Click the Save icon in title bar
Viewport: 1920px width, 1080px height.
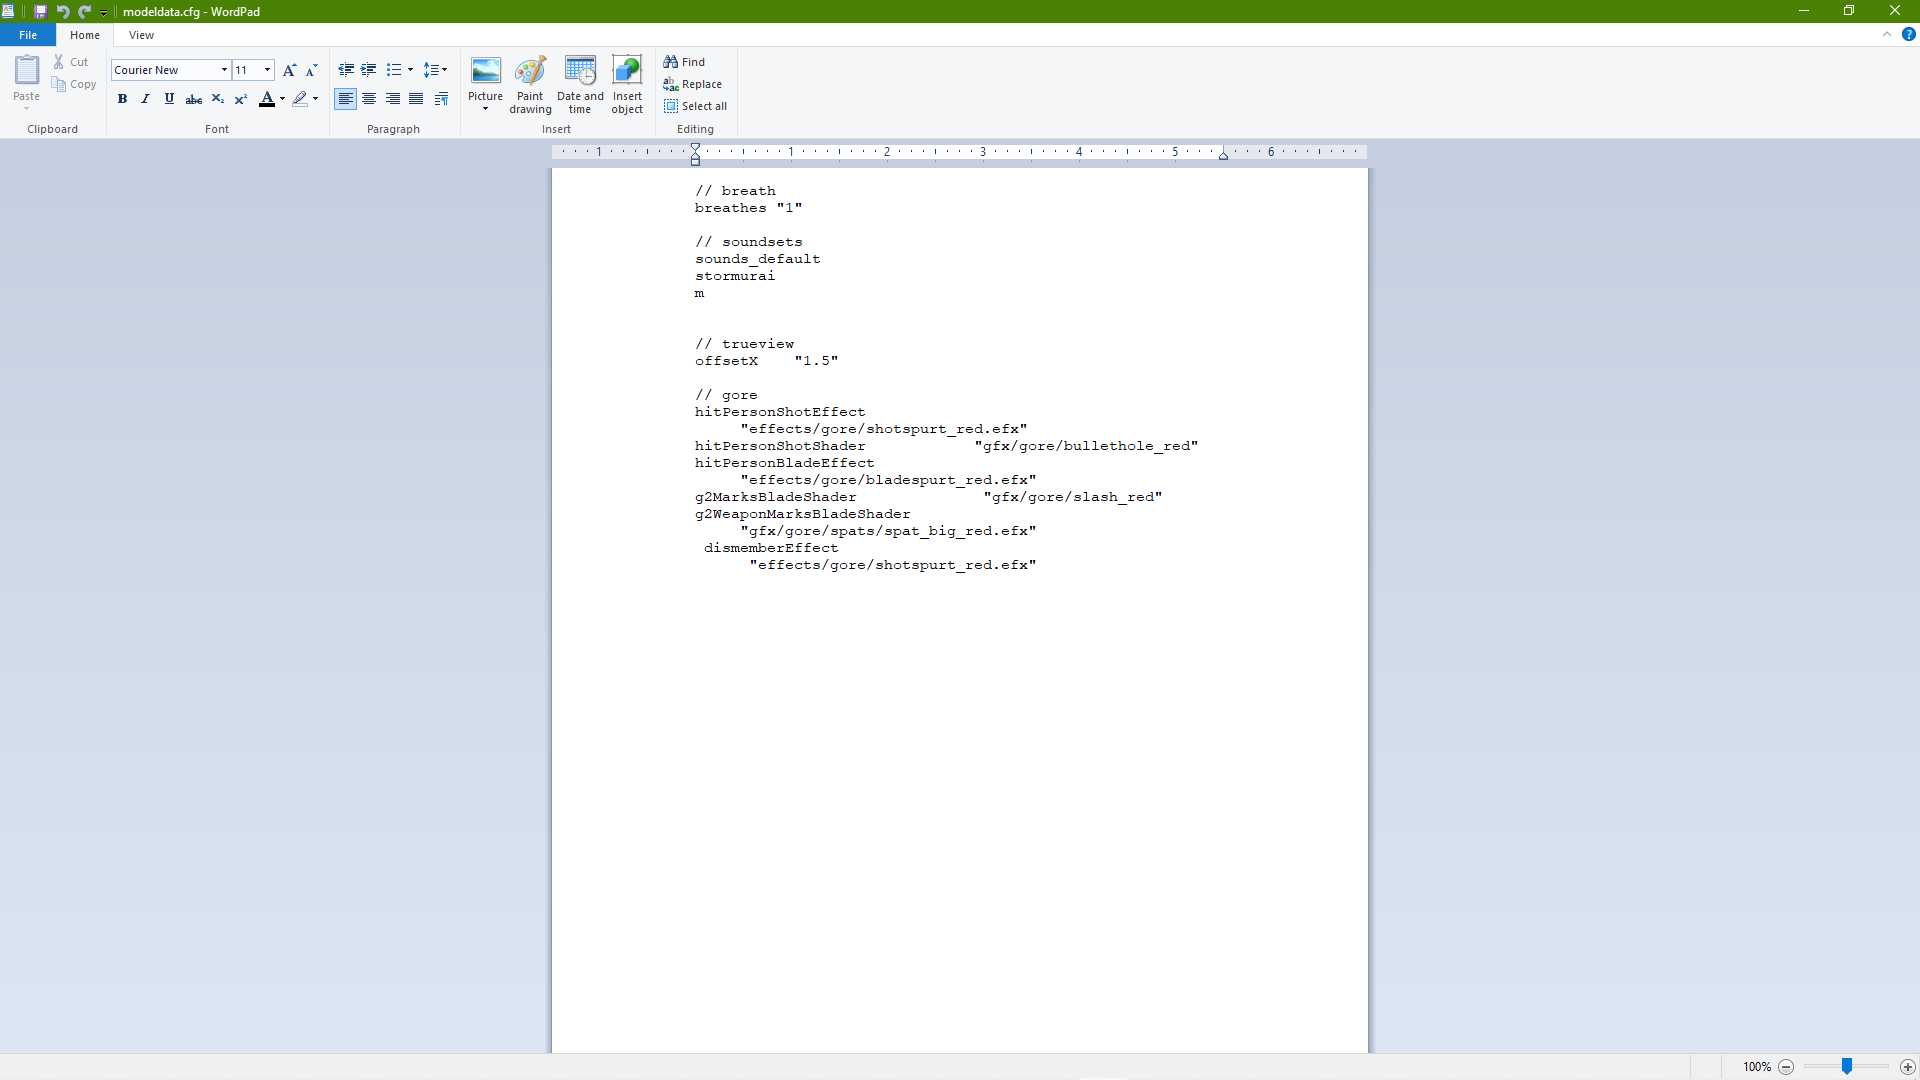coord(40,11)
